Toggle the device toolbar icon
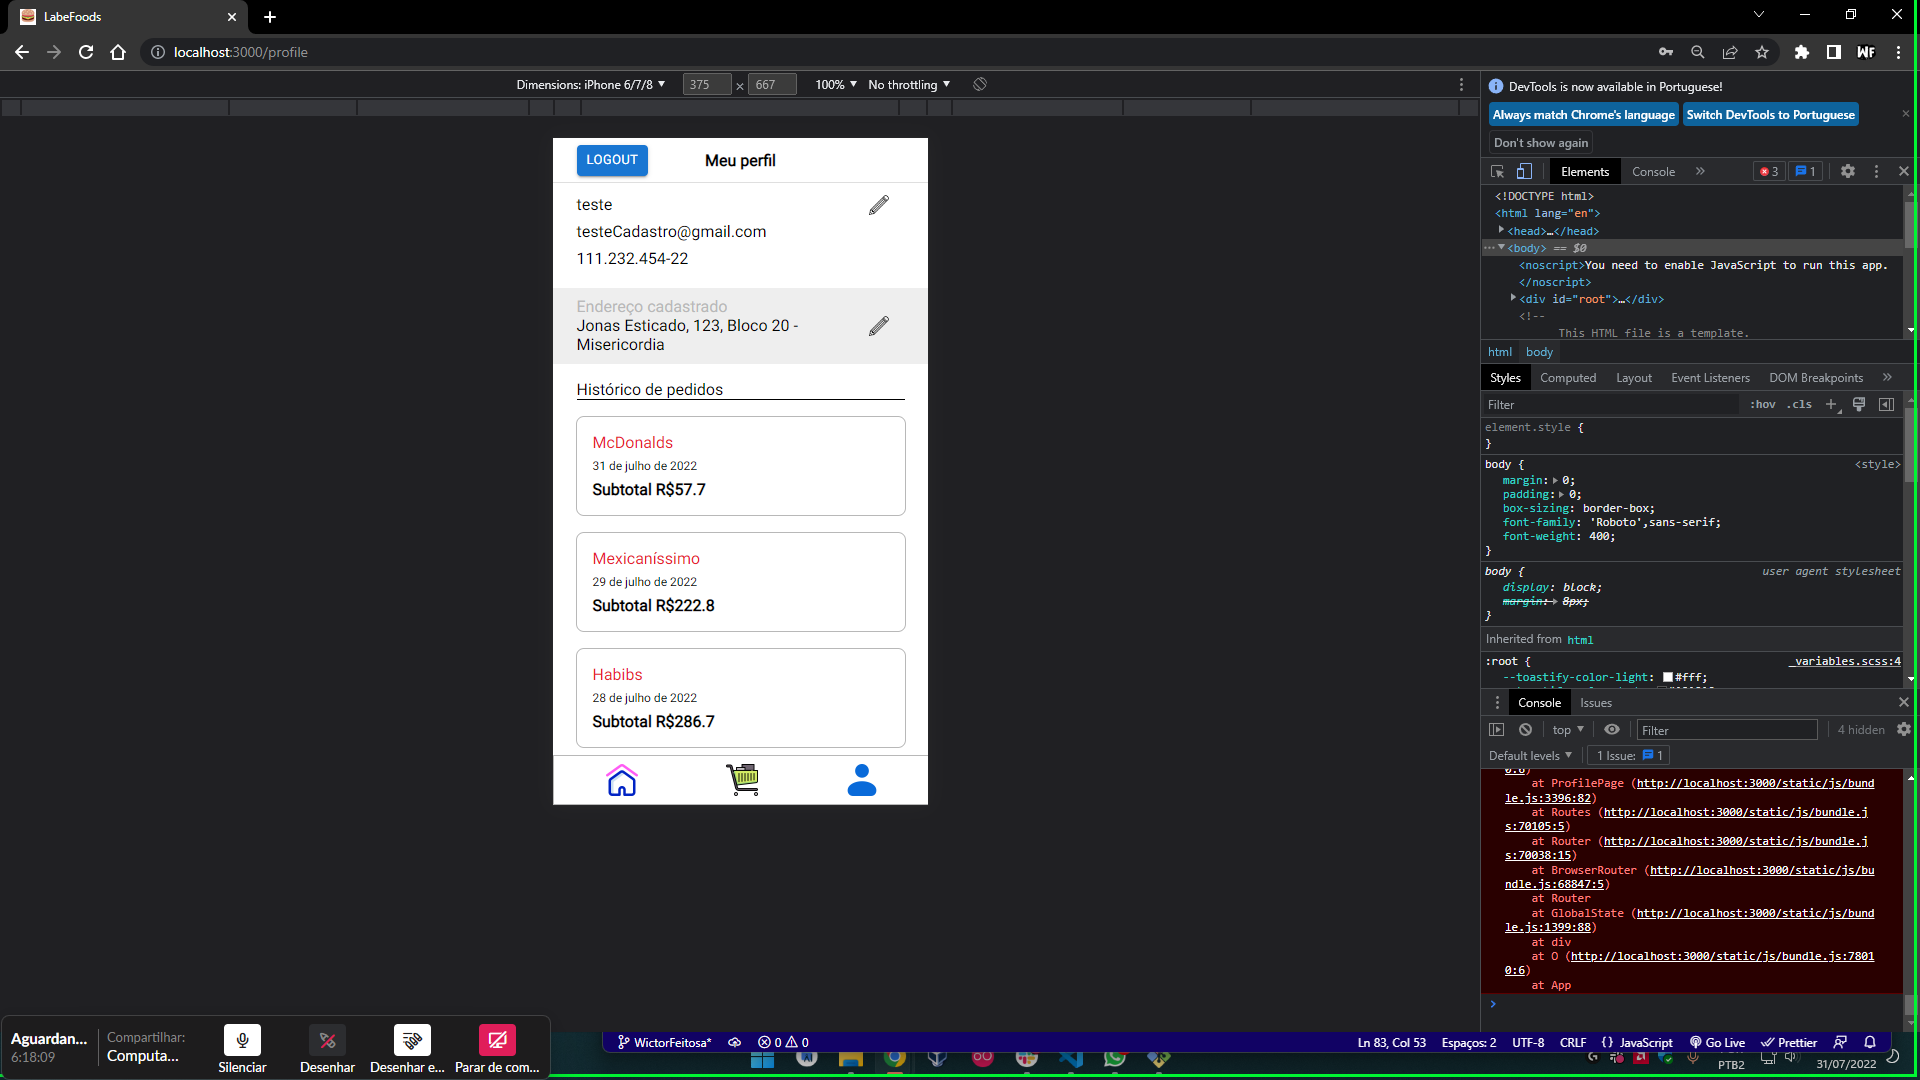1920x1080 pixels. pos(1524,172)
